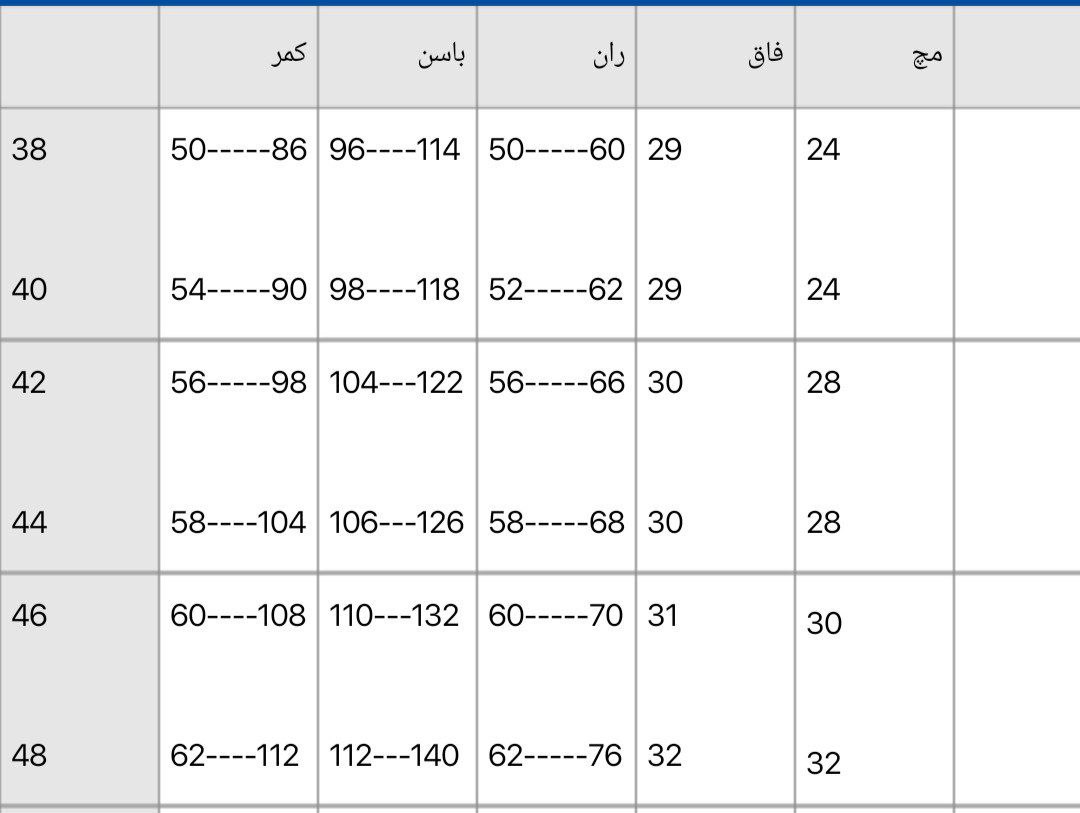This screenshot has width=1080, height=813.
Task: Select the cell reading 56-----66
Action: 556,383
